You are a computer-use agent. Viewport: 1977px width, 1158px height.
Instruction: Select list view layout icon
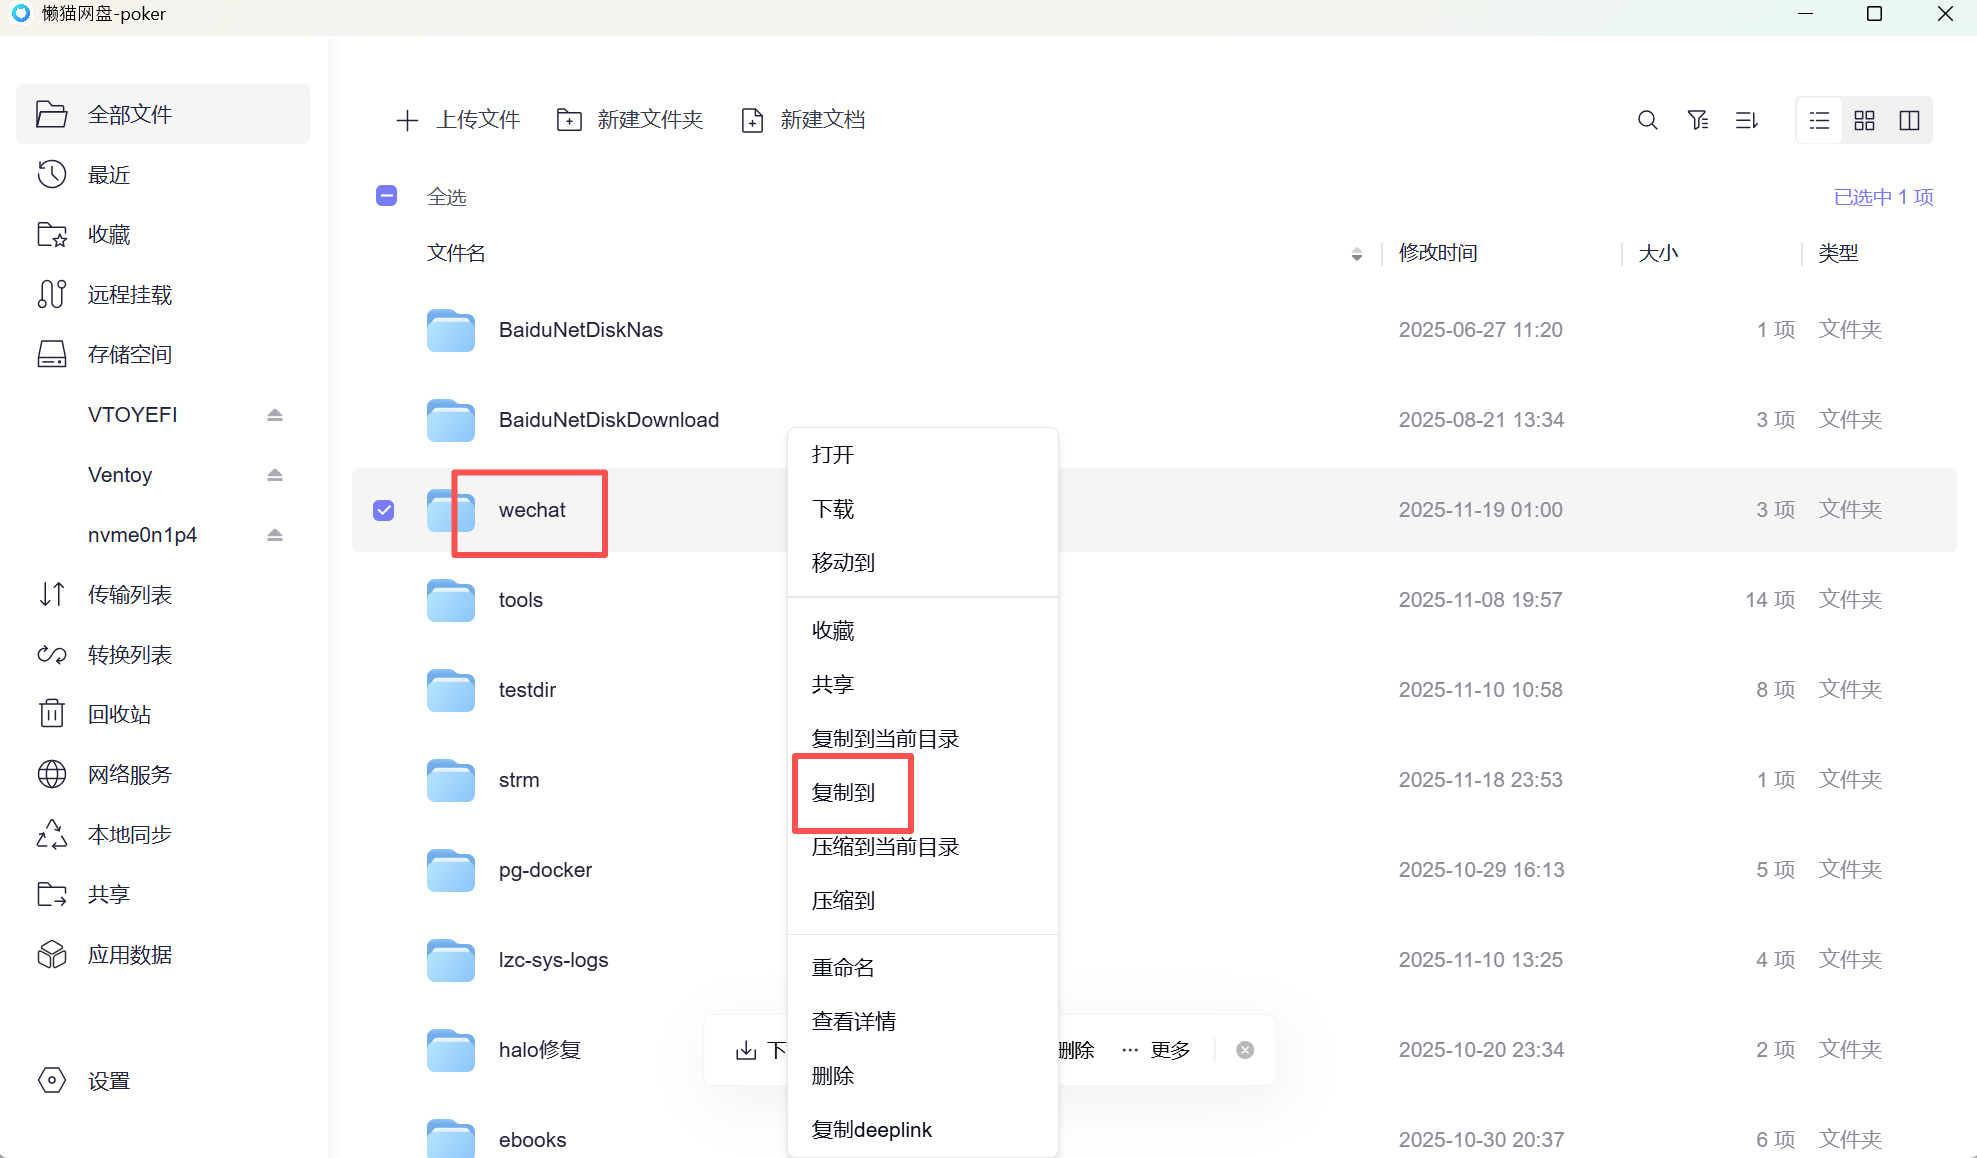pyautogui.click(x=1819, y=120)
